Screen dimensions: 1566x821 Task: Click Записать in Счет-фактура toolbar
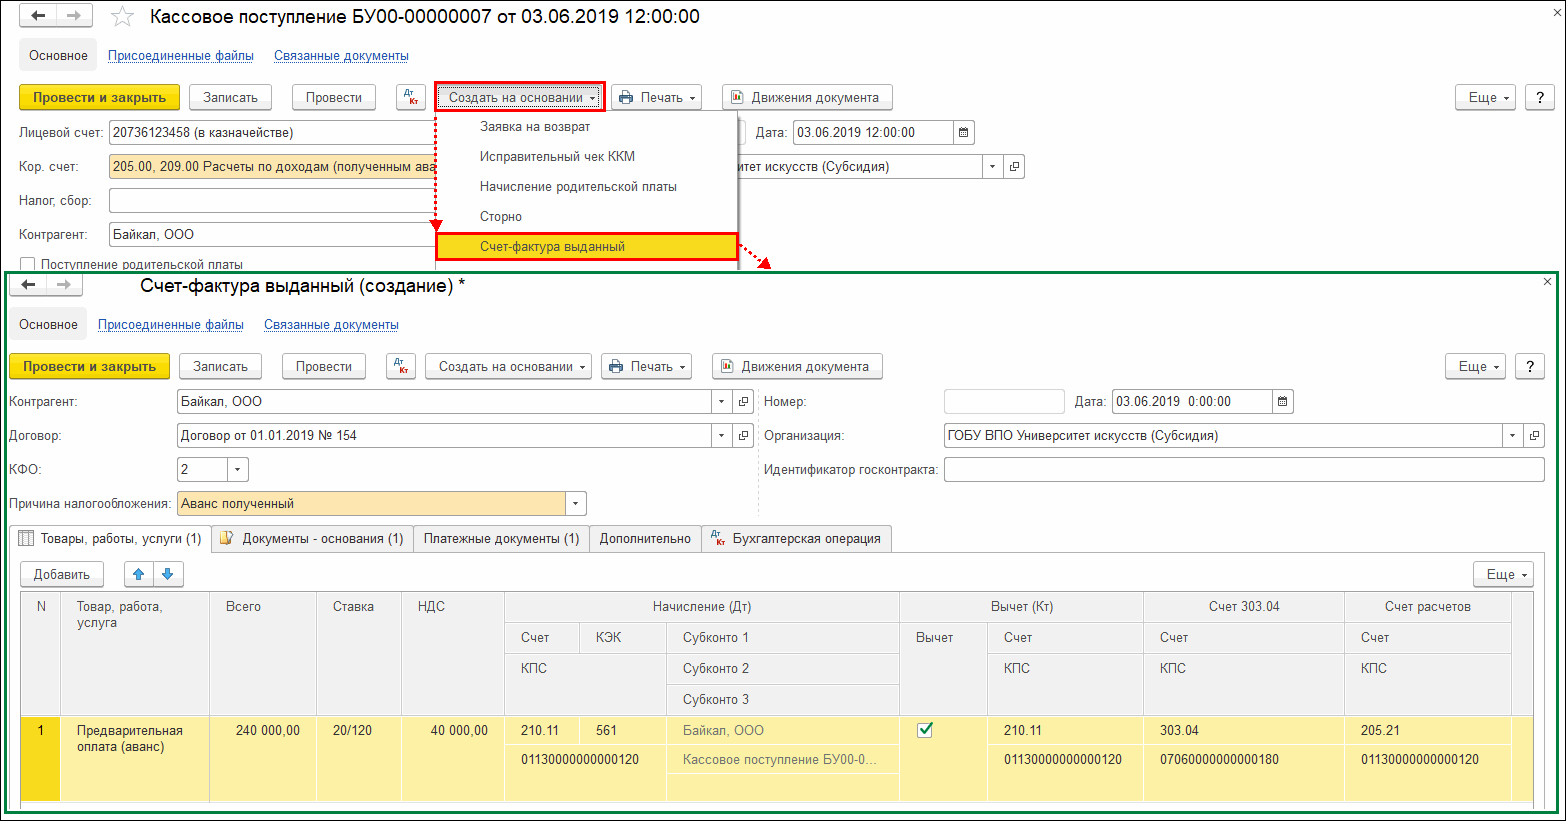click(221, 366)
